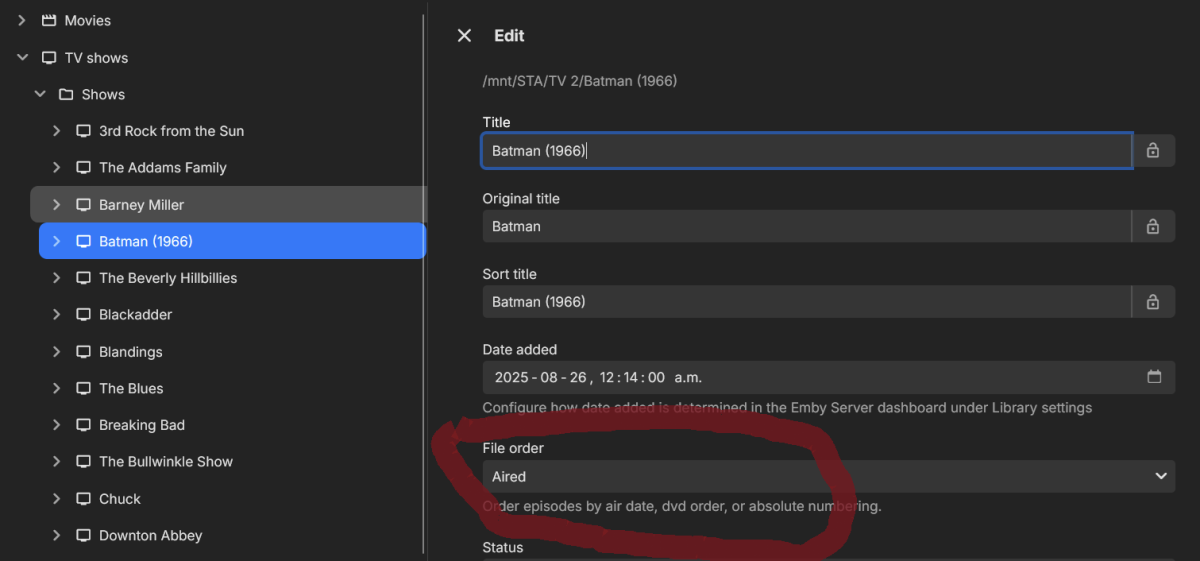
Task: Click into the Sort title input field
Action: [x=806, y=301]
